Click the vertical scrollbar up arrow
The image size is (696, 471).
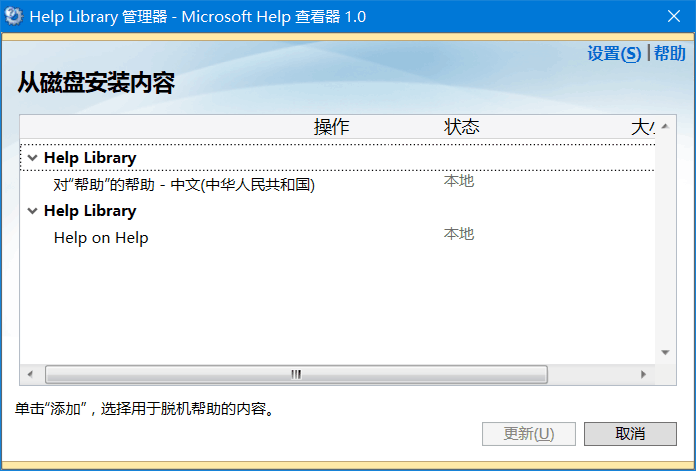[665, 127]
